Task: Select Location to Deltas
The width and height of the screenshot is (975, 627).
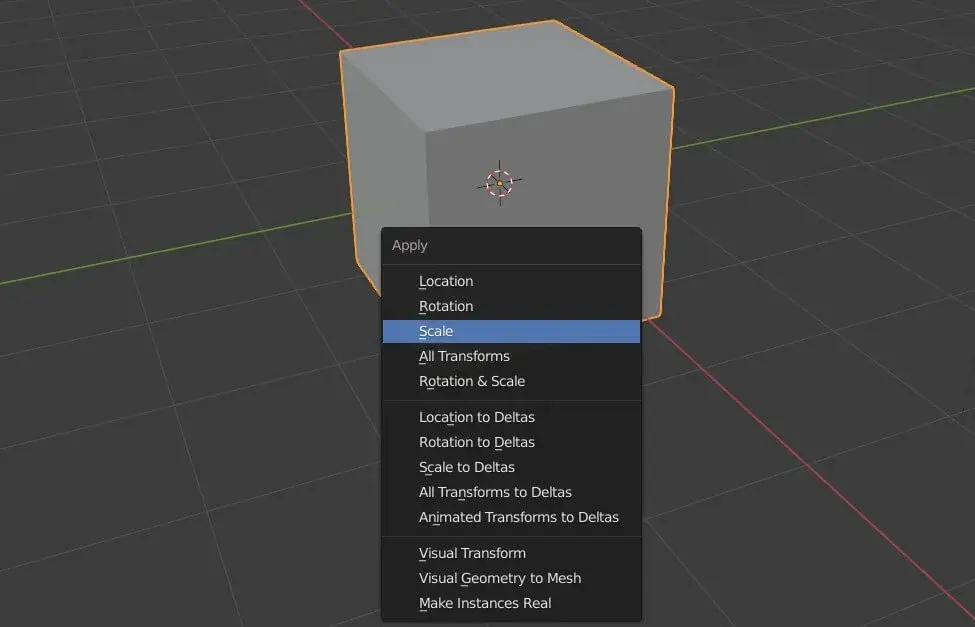Action: click(511, 417)
